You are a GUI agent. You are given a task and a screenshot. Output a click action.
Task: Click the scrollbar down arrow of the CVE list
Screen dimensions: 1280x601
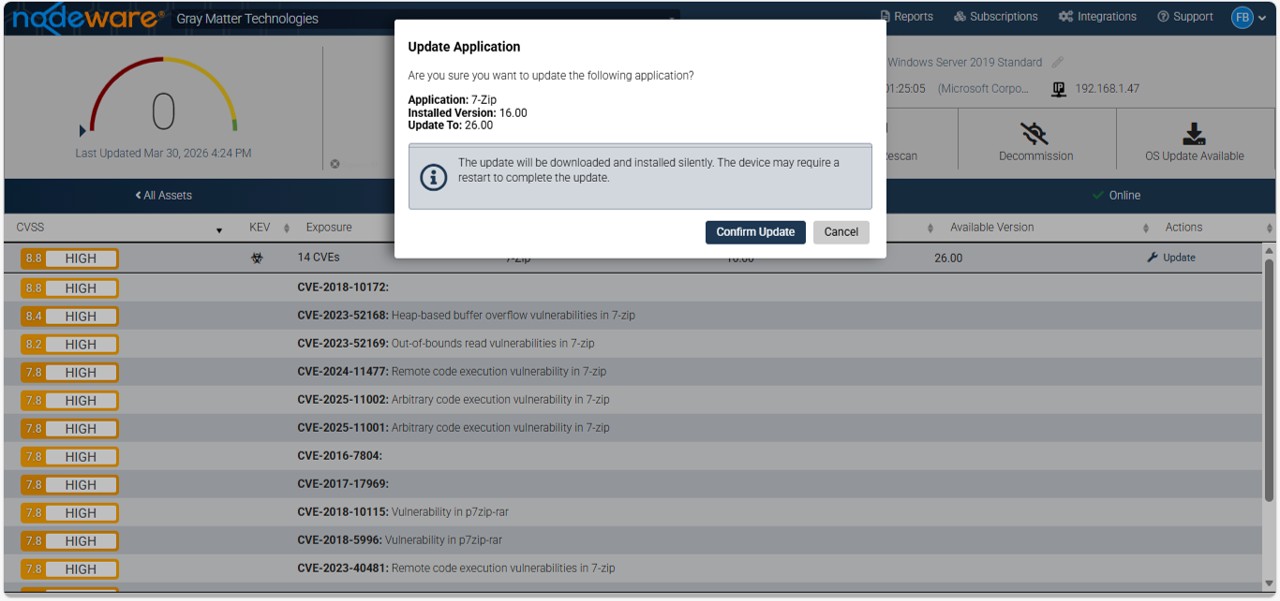(1270, 584)
